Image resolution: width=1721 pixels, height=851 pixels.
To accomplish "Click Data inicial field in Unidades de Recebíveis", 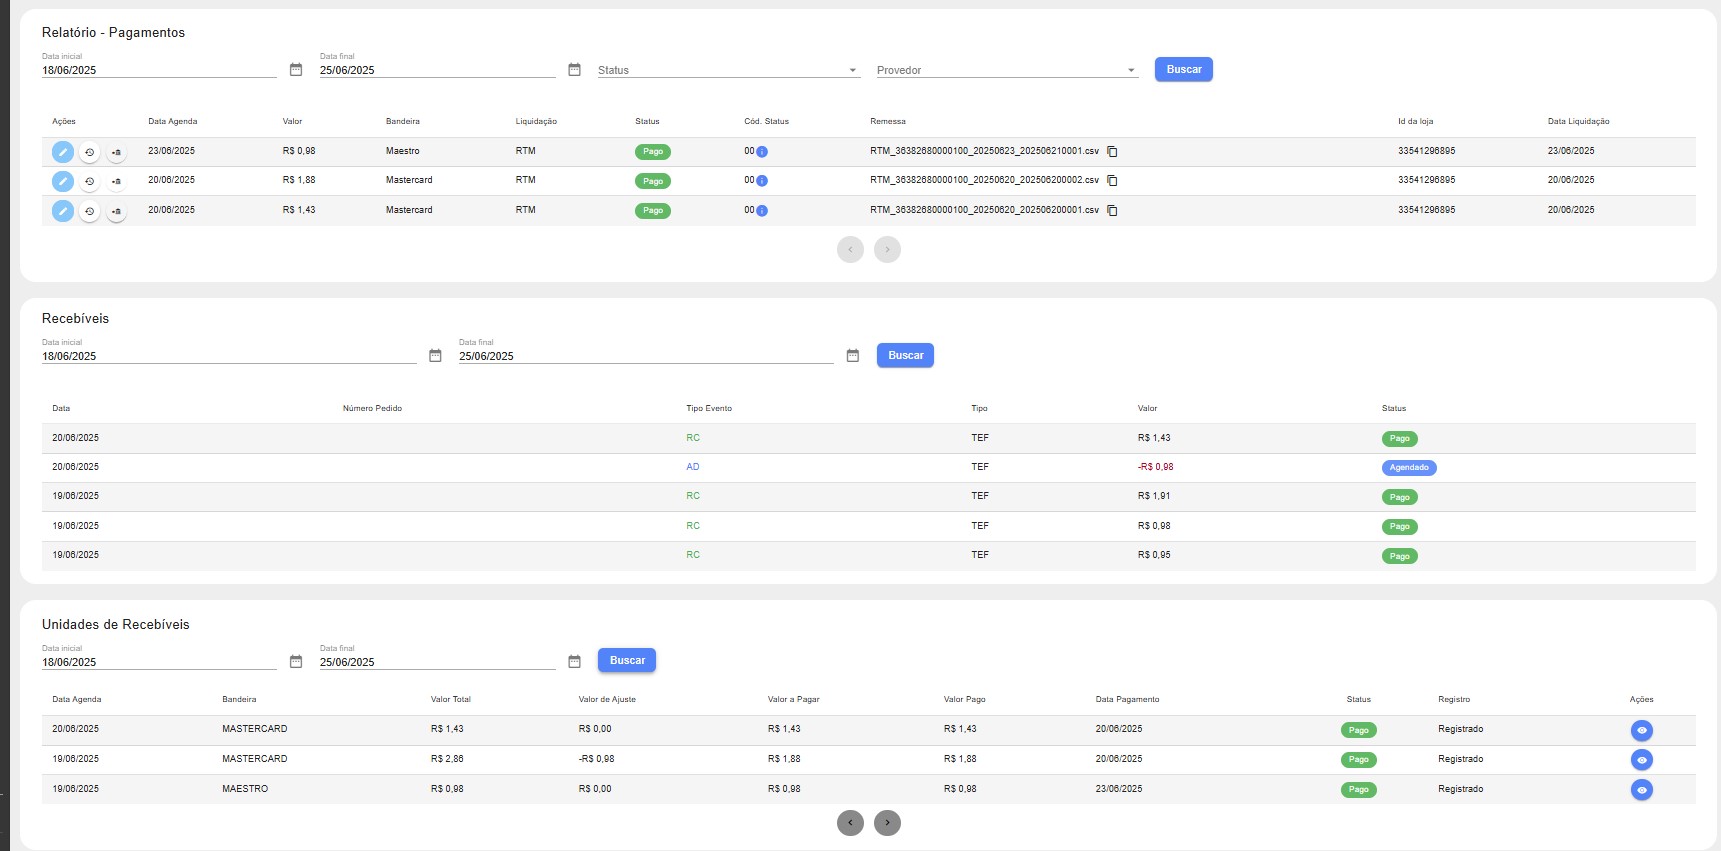I will [158, 662].
